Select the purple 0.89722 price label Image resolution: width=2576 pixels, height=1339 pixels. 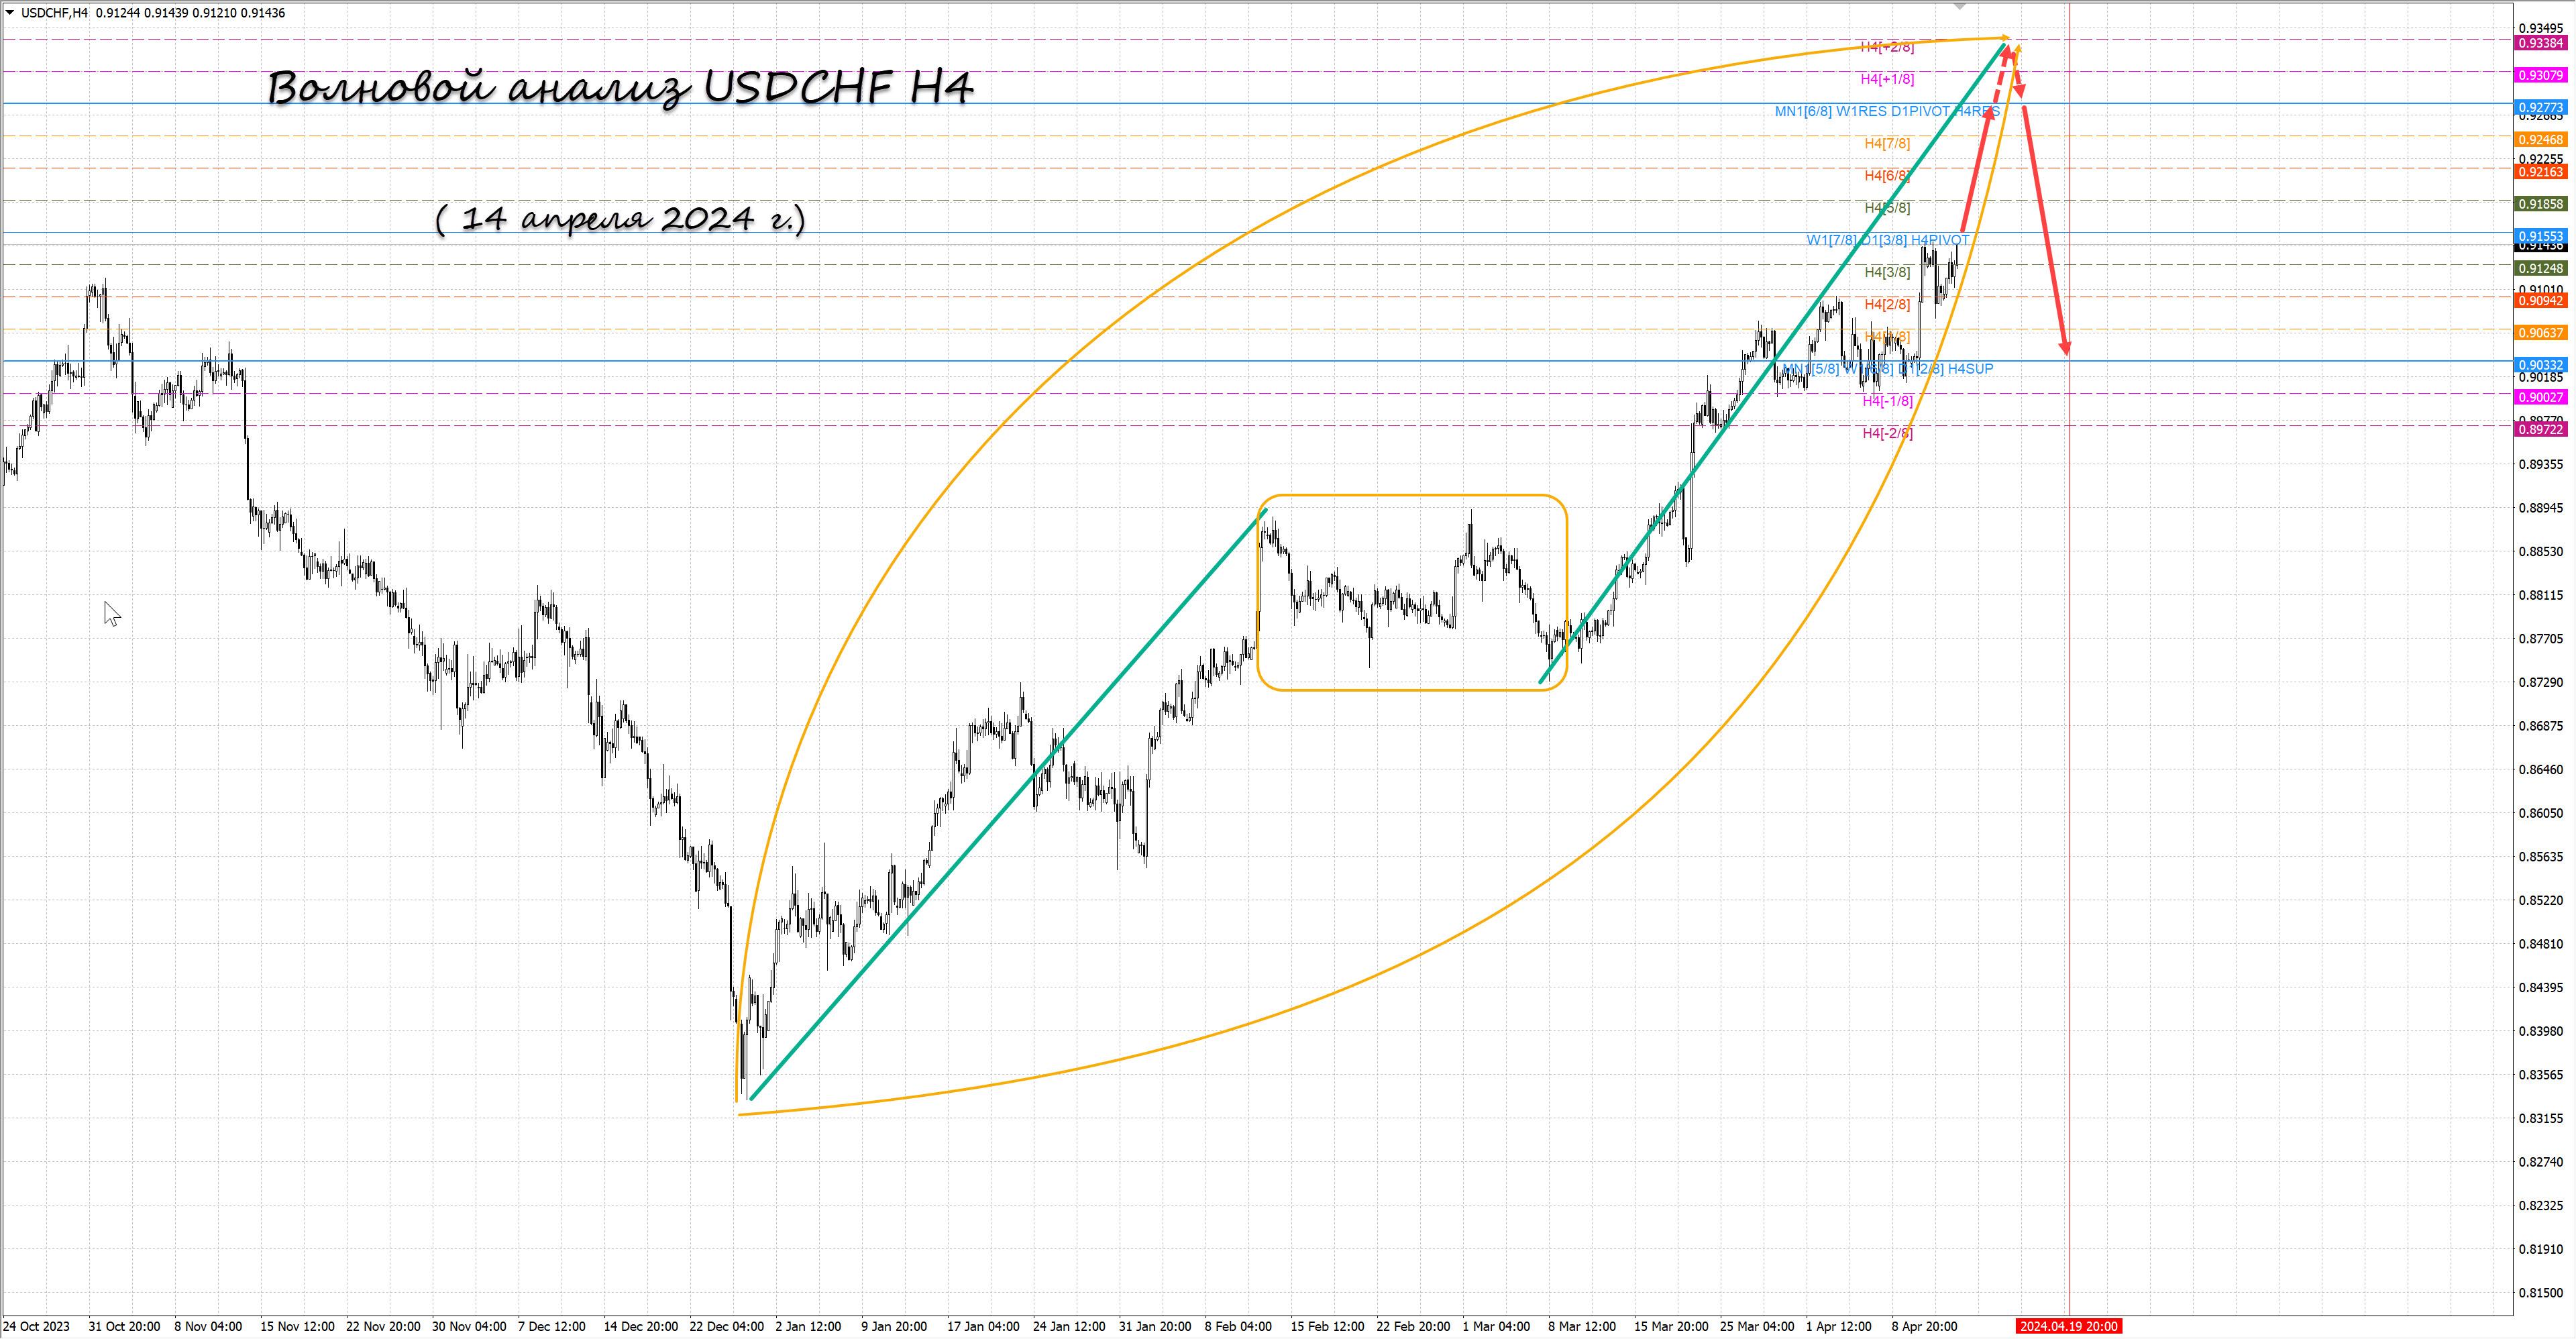click(x=2540, y=430)
